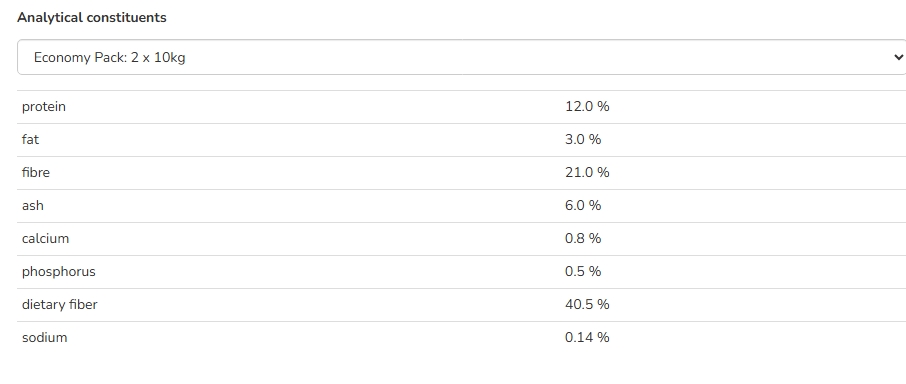906x384 pixels.
Task: Click the 40.5 % dietary fiber value
Action: click(x=587, y=304)
